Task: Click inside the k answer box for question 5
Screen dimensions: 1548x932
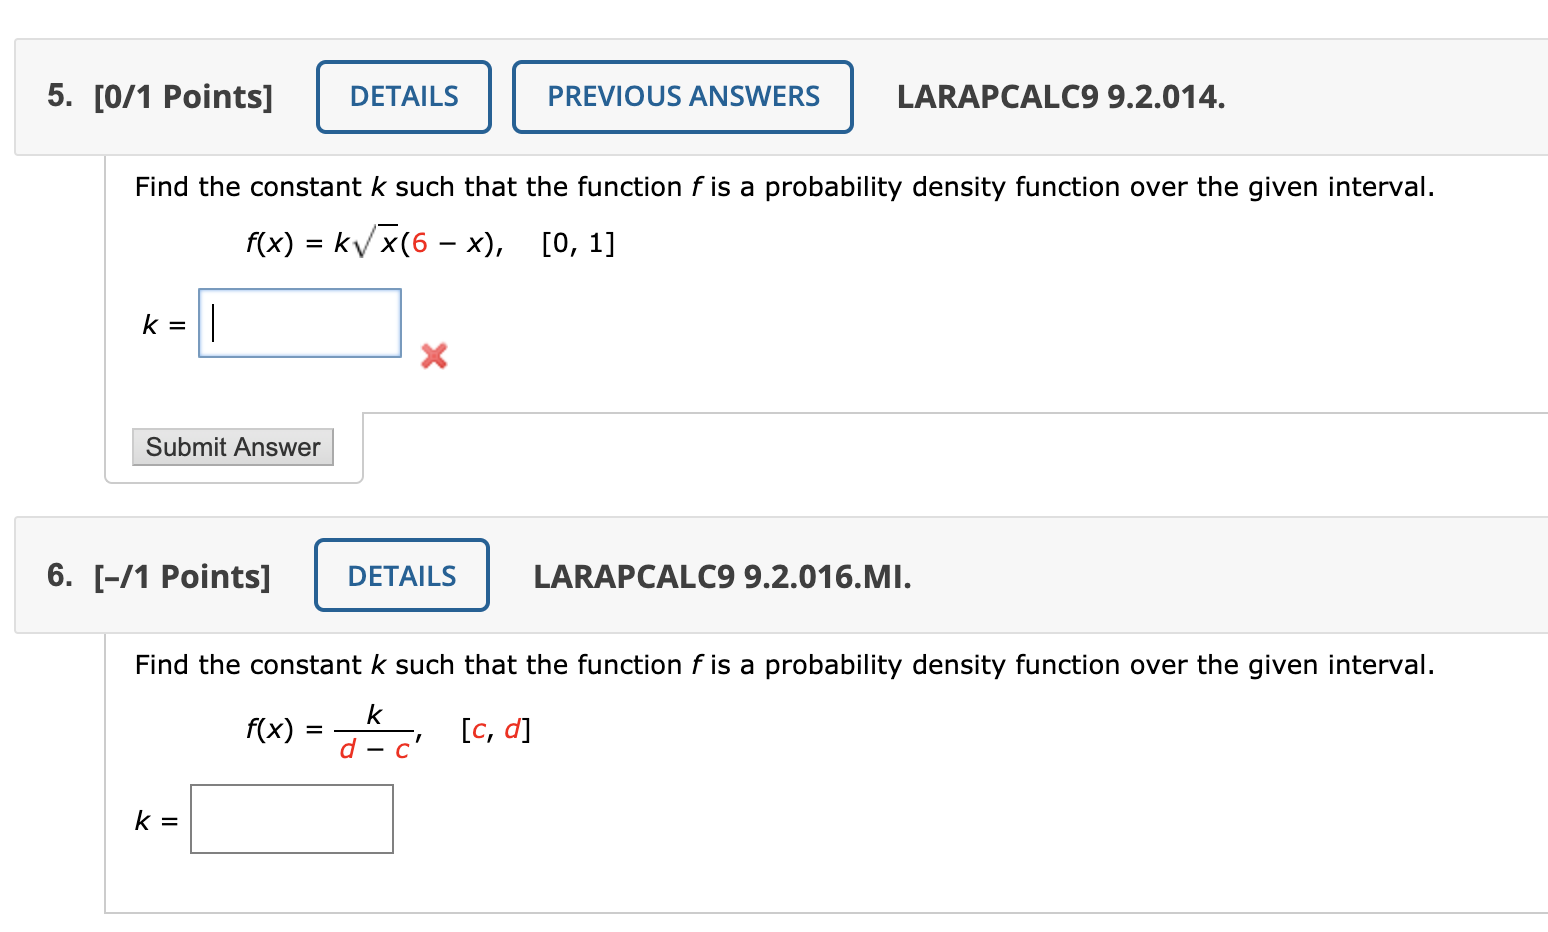Action: 298,322
